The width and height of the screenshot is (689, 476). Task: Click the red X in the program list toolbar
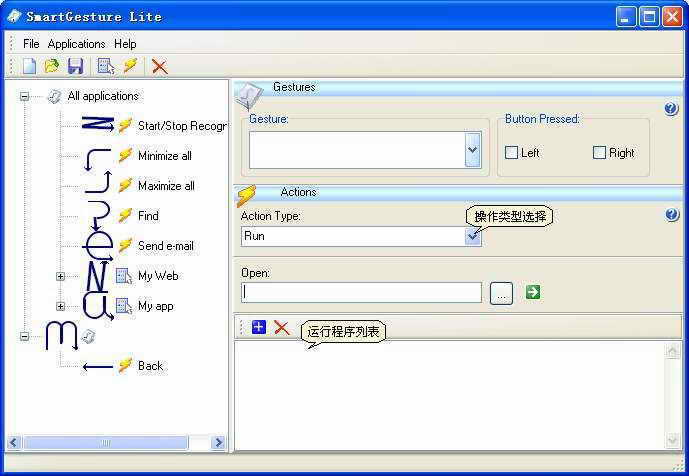tap(281, 327)
